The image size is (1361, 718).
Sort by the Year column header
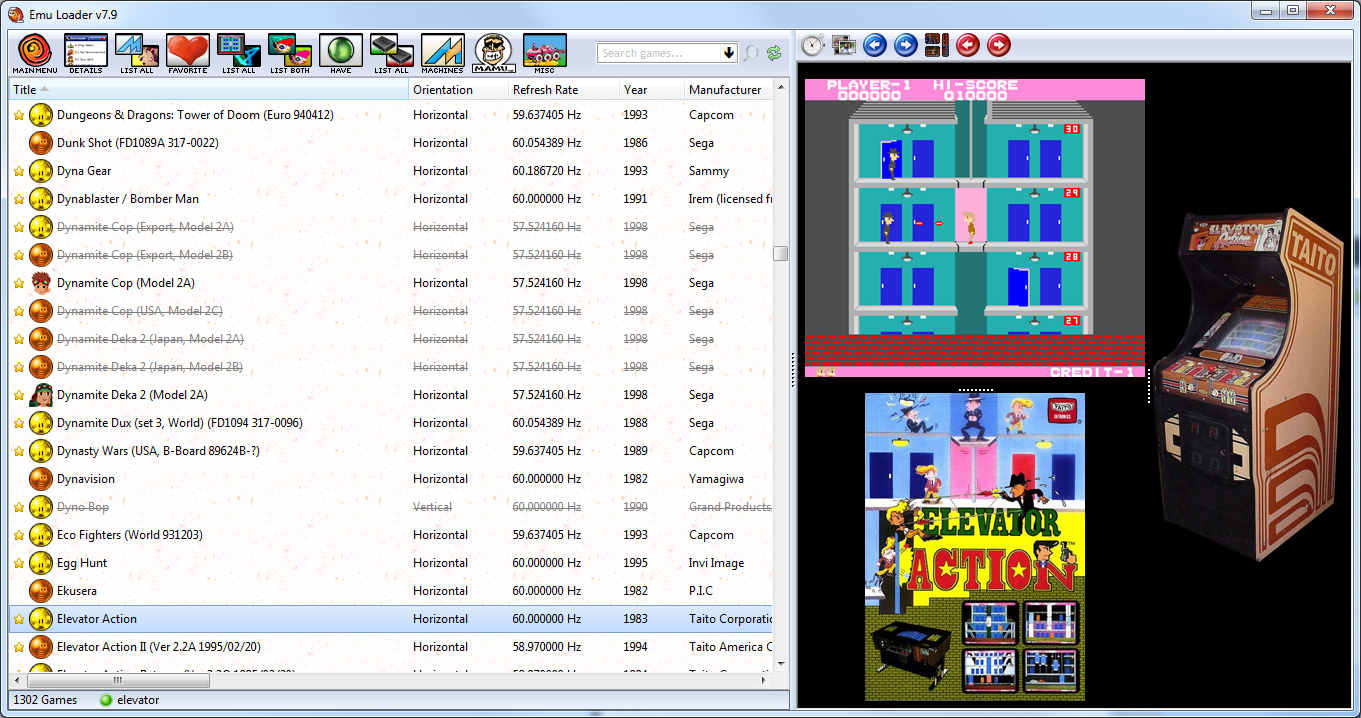652,90
